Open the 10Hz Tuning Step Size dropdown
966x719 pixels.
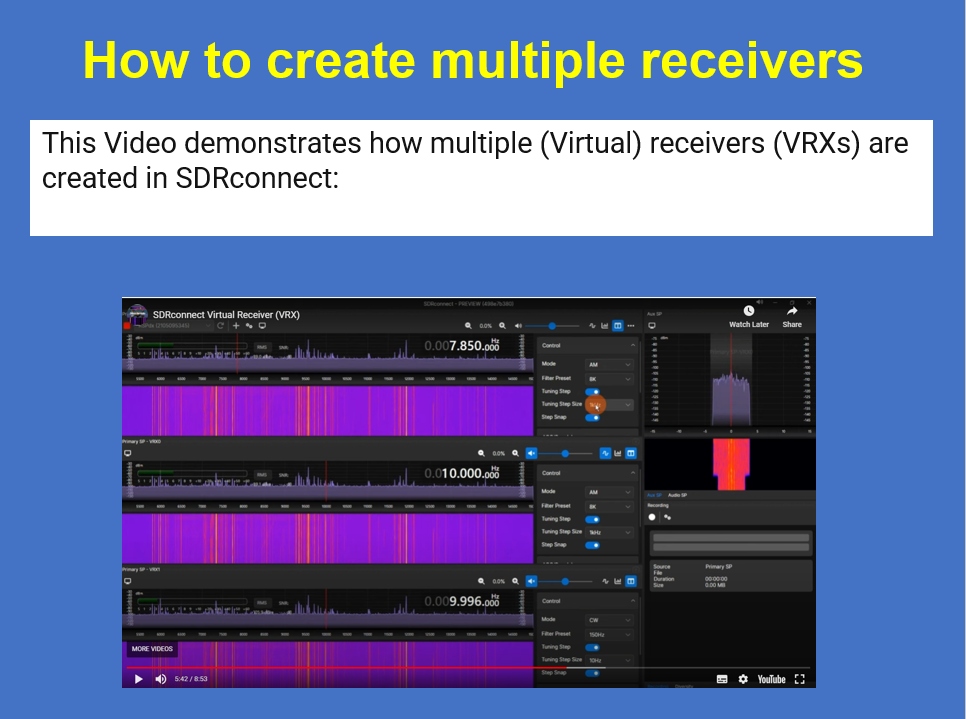click(609, 660)
